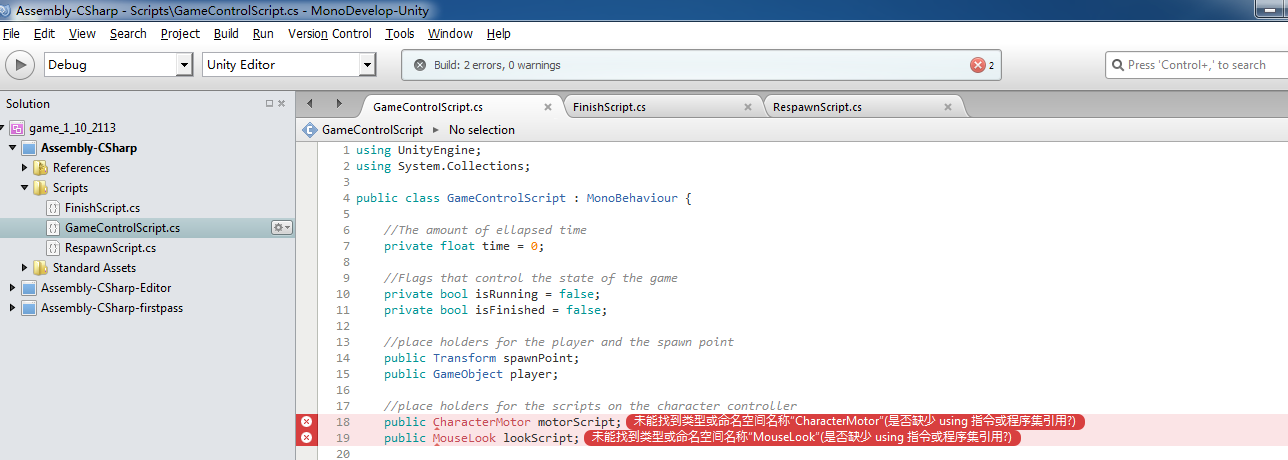This screenshot has width=1288, height=460.
Task: Click the Assembly-CSharp-Editor project icon
Action: click(29, 288)
